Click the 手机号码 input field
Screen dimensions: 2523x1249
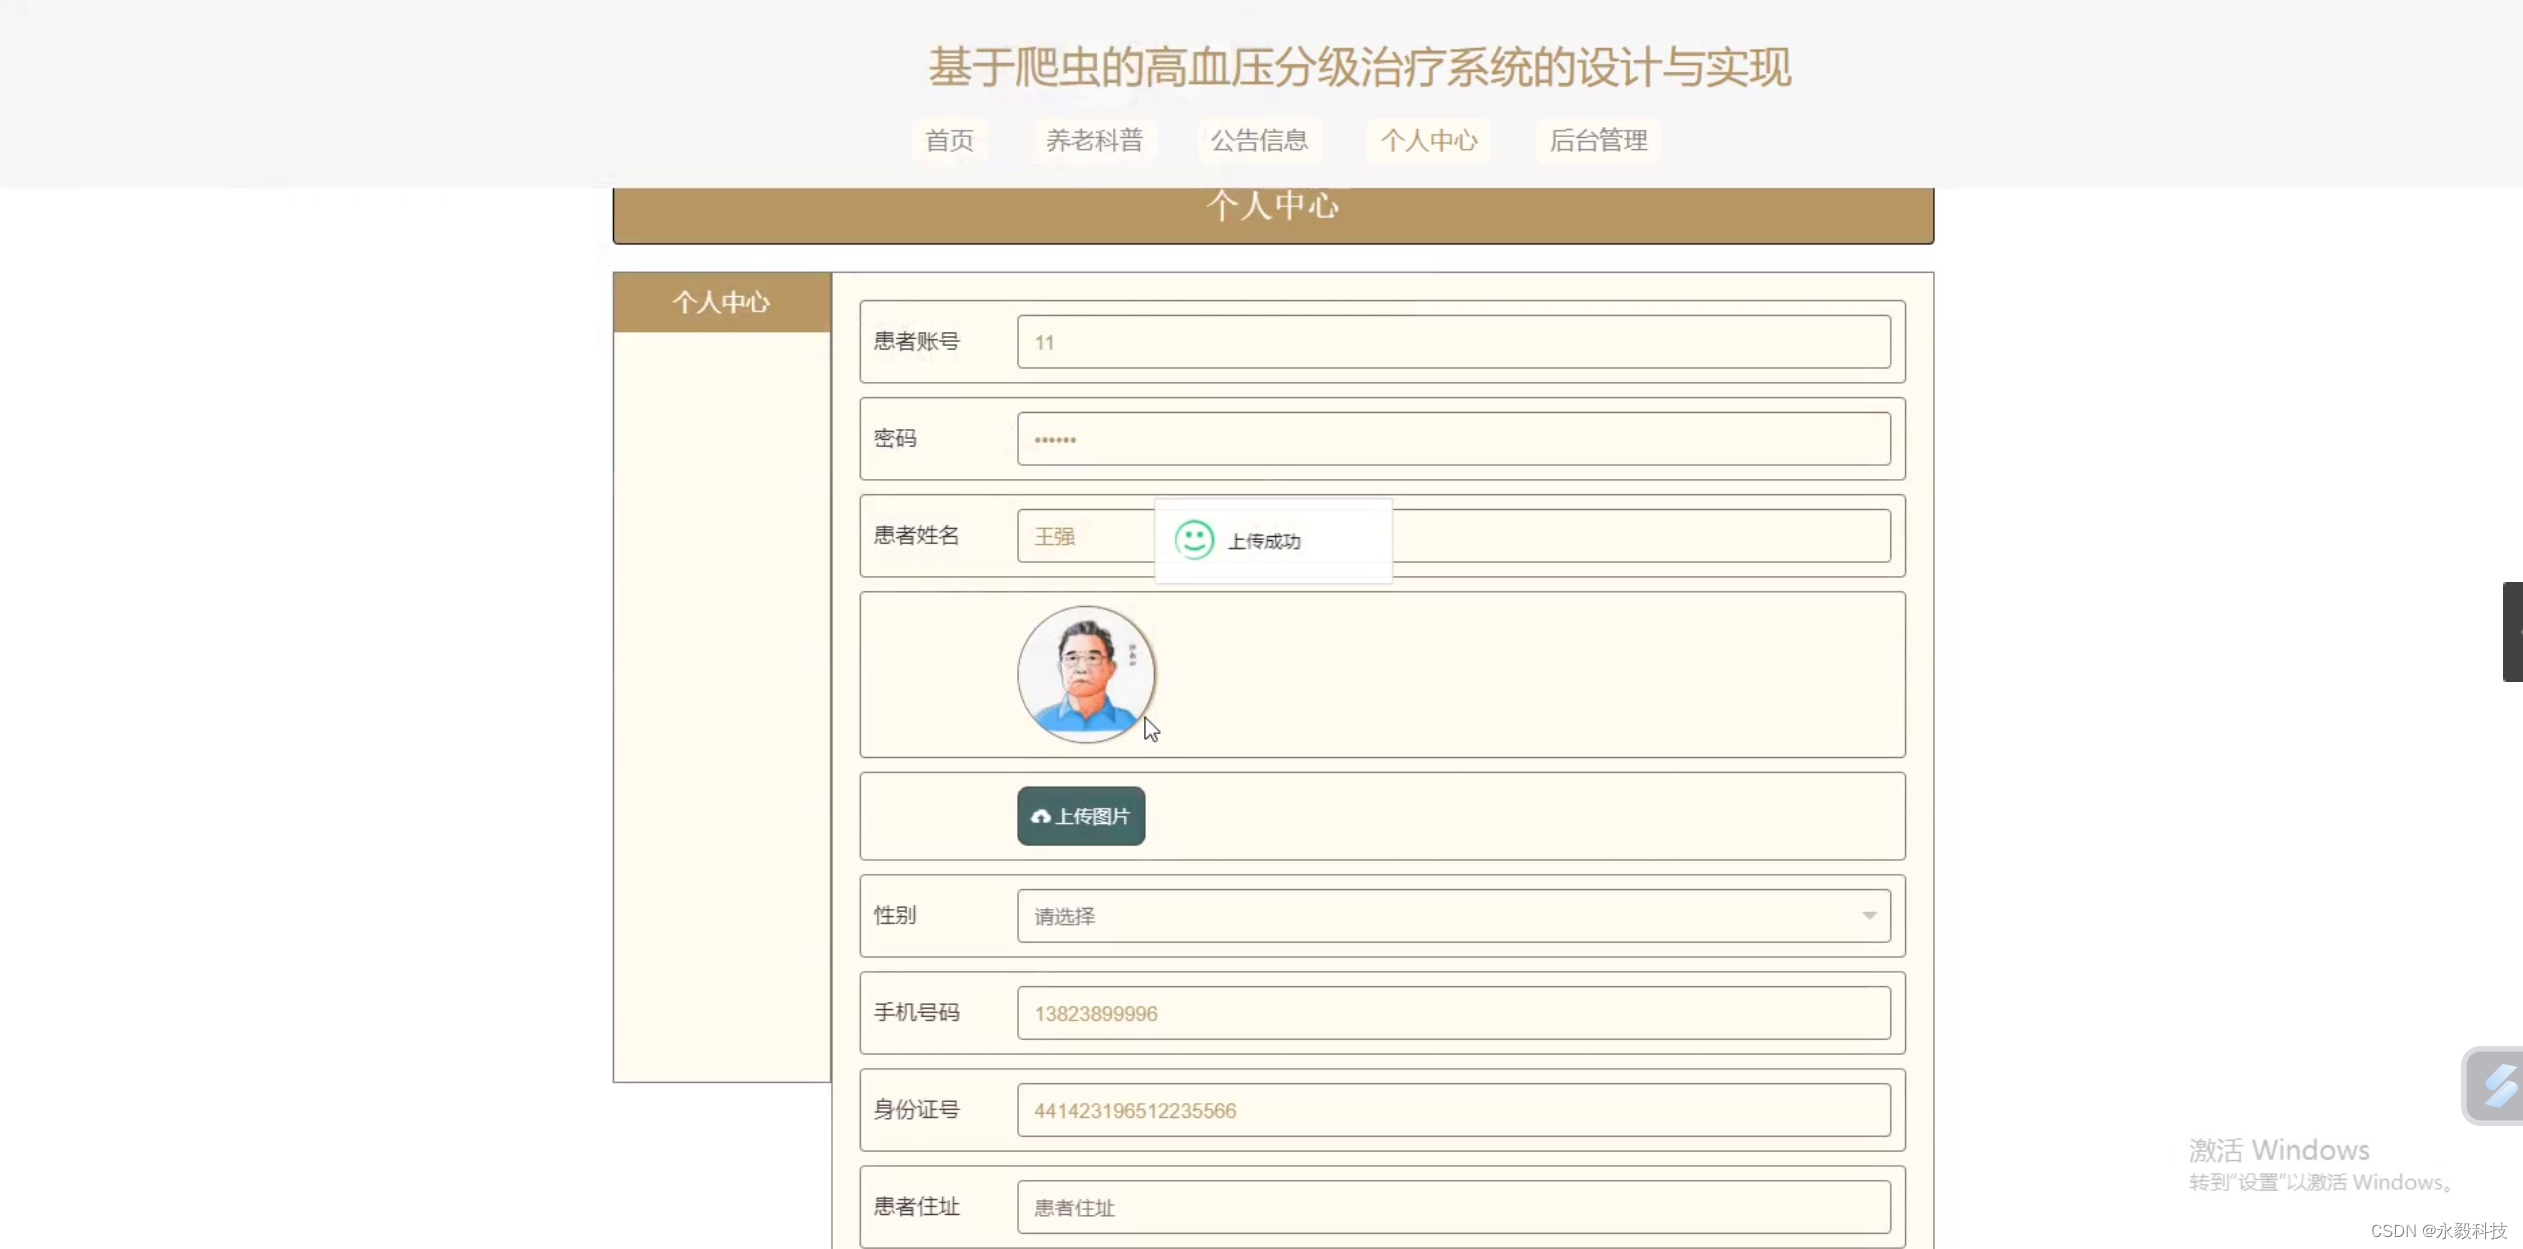[x=1452, y=1013]
